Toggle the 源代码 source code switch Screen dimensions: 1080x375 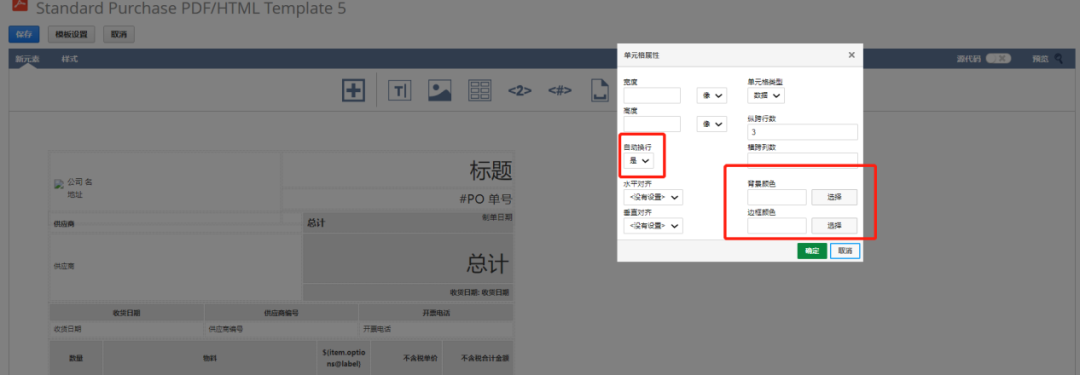pyautogui.click(x=998, y=59)
